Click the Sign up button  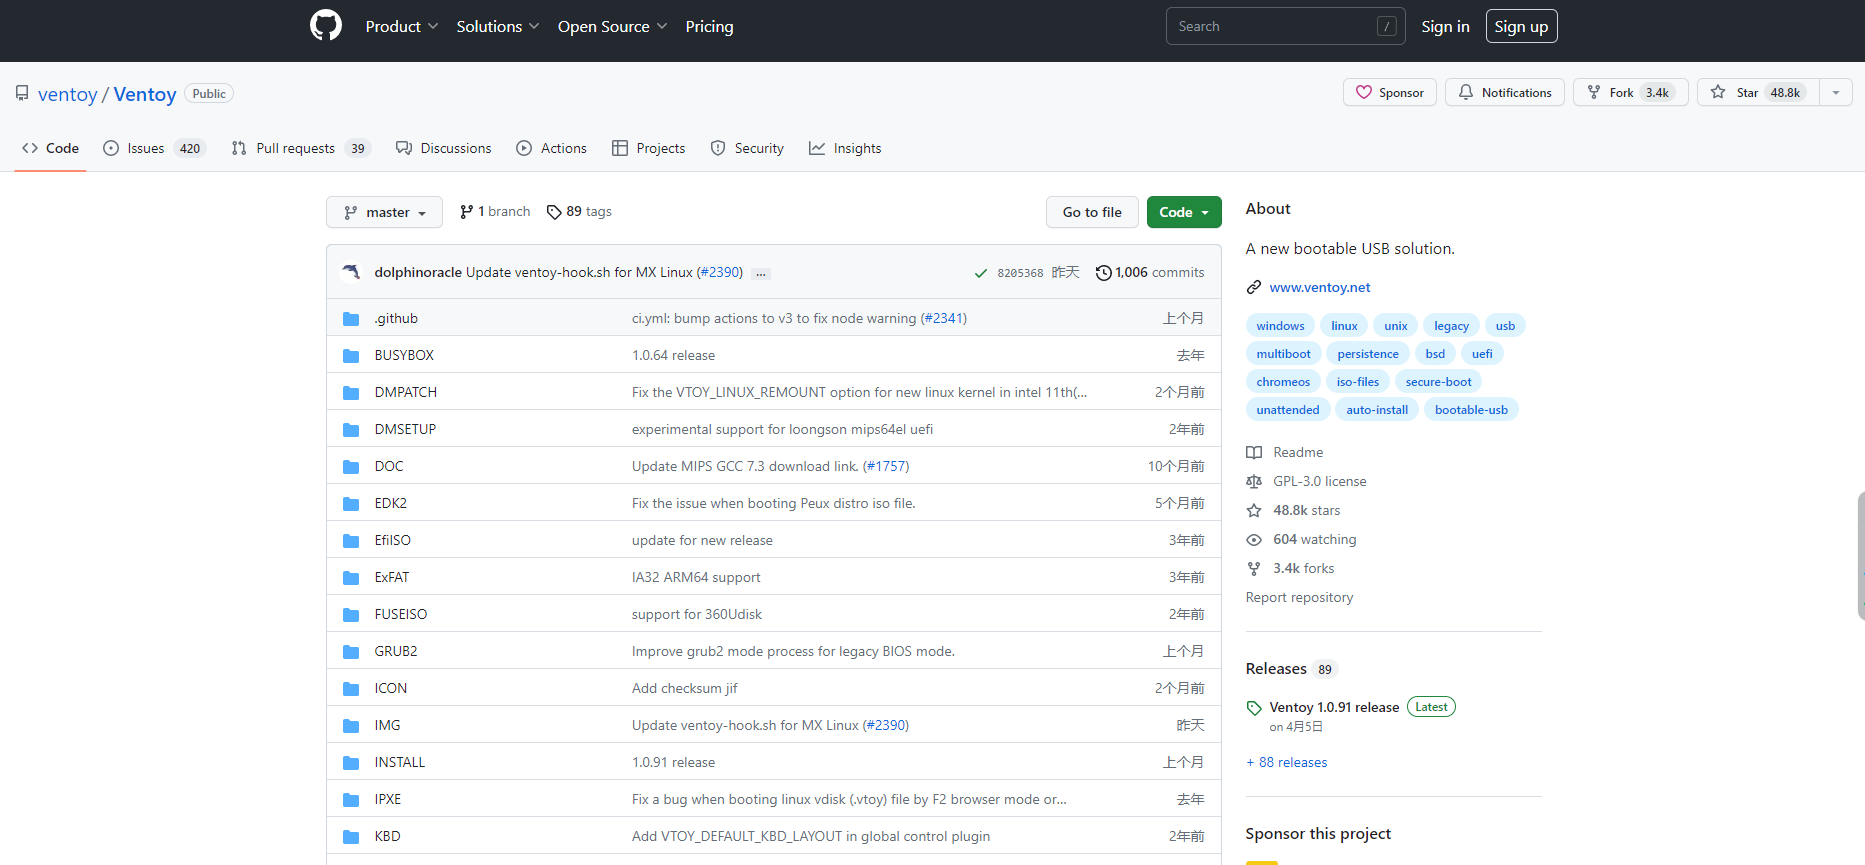pyautogui.click(x=1521, y=26)
